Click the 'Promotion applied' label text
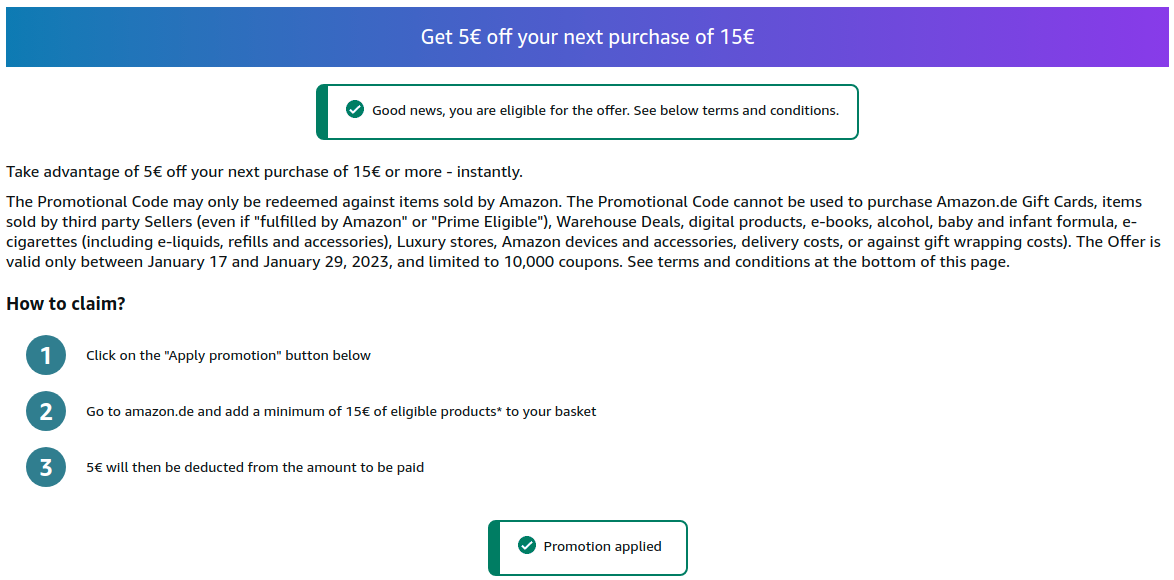This screenshot has width=1174, height=580. (602, 546)
